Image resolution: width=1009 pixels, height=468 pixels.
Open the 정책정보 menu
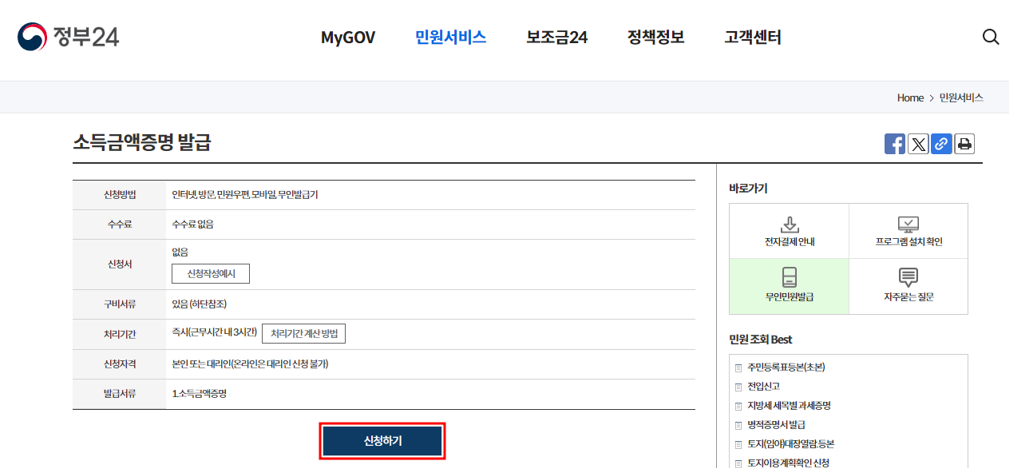656,37
